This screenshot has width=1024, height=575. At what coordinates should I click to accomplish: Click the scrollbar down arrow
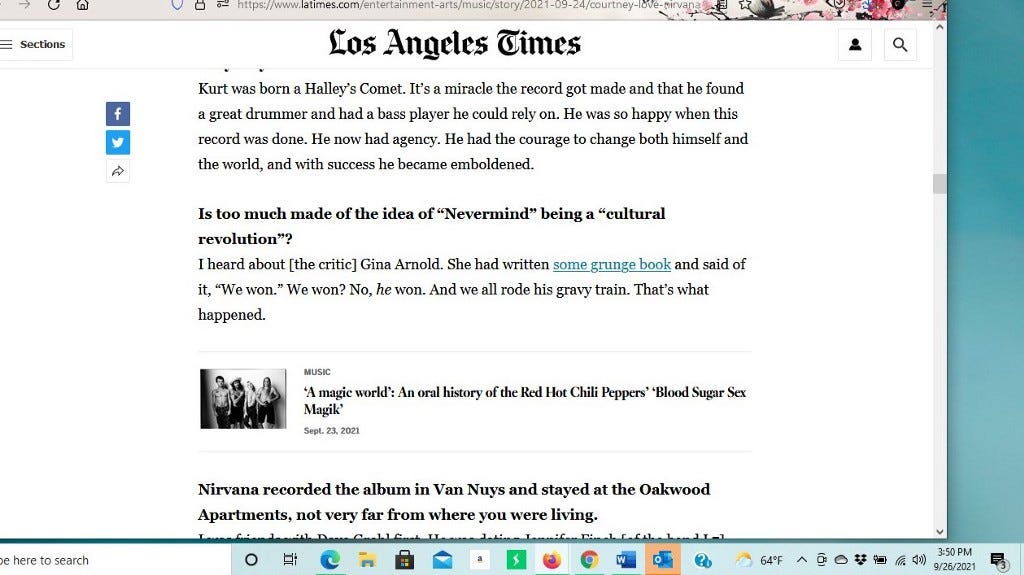coord(940,532)
